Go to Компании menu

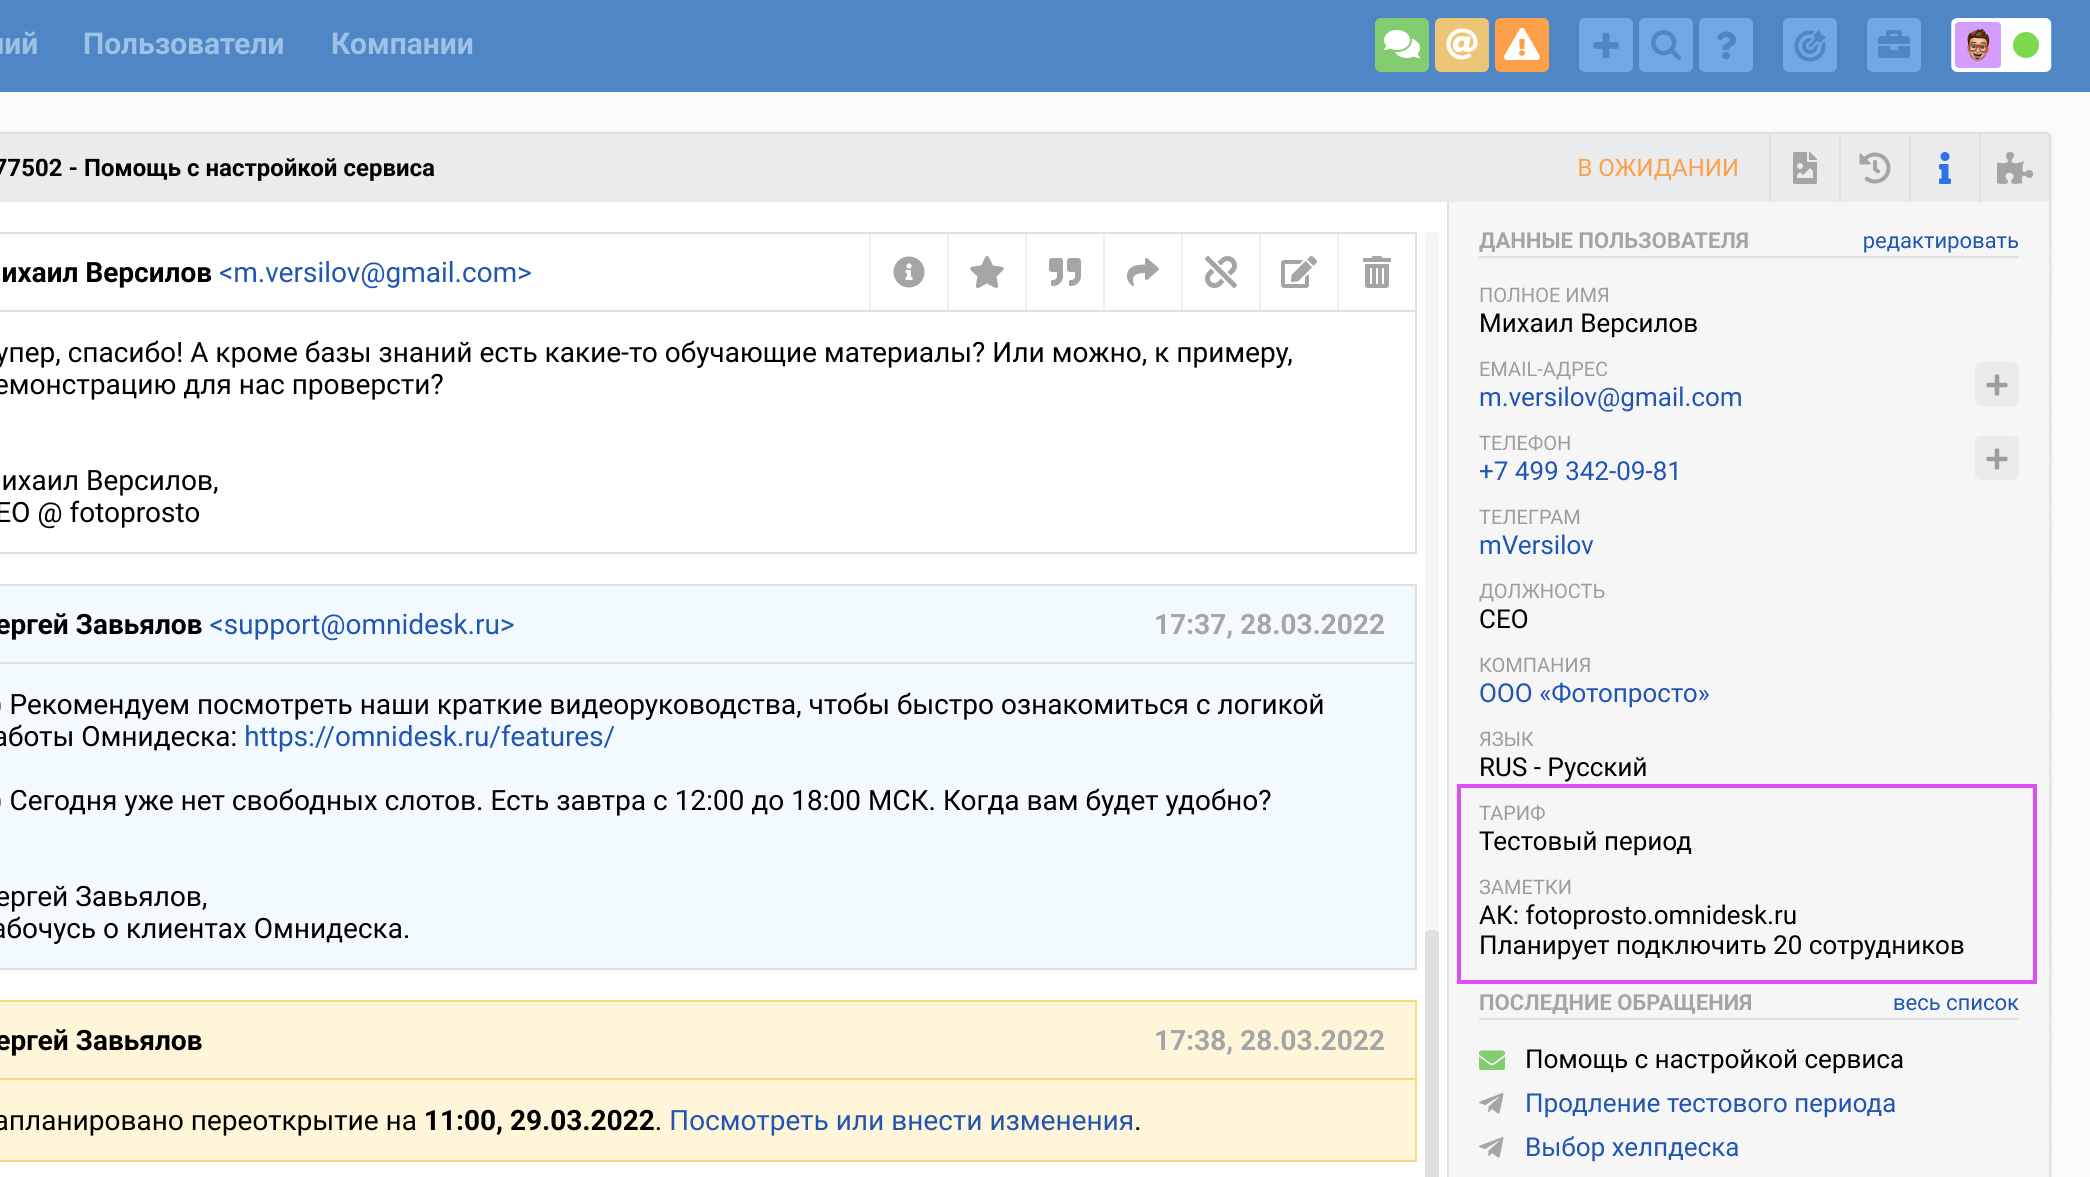(402, 44)
